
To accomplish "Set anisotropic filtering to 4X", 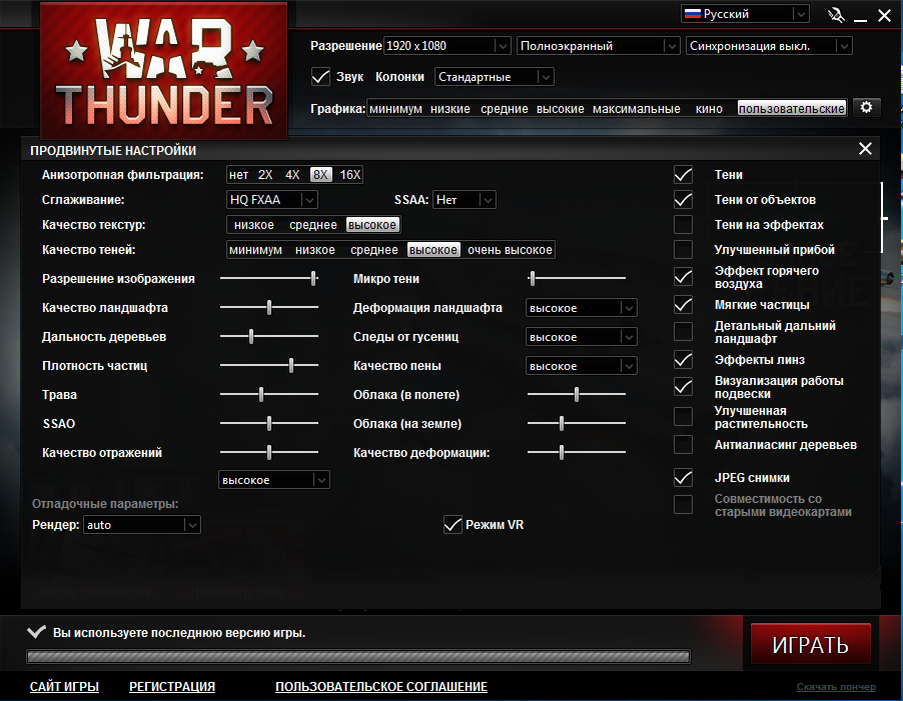I will point(293,175).
